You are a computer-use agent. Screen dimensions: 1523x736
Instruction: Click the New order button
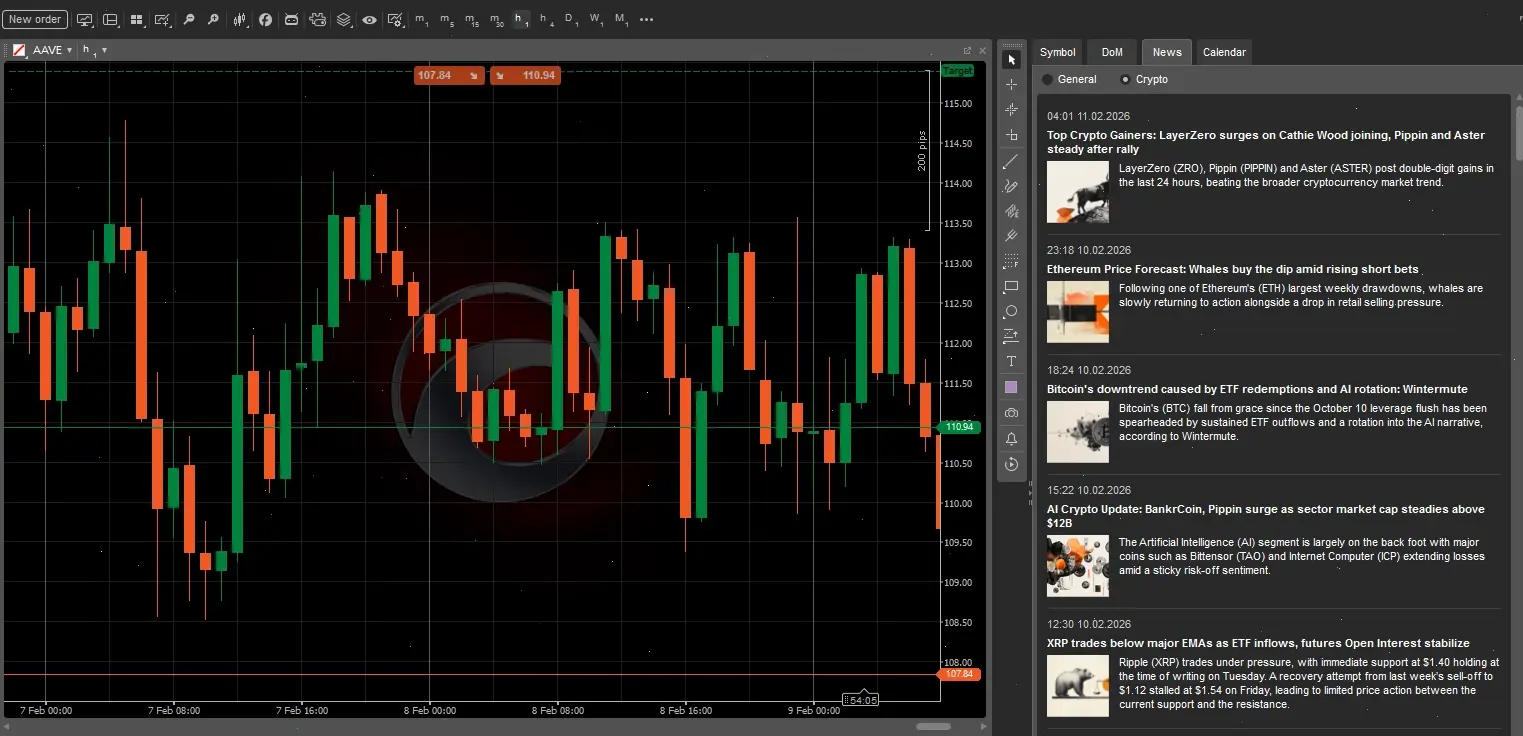pos(34,18)
